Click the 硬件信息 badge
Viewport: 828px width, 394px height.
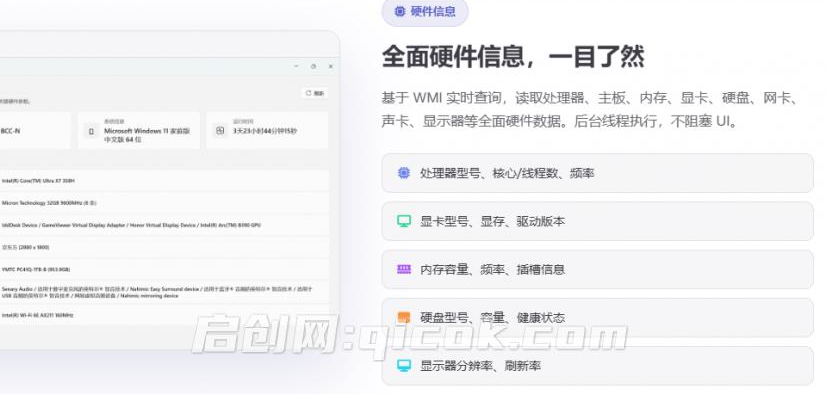coord(425,12)
